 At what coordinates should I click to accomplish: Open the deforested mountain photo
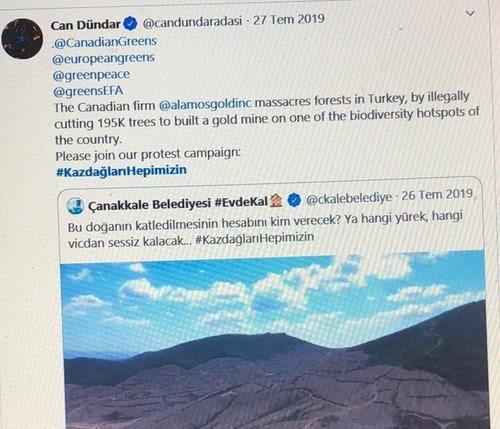274,340
